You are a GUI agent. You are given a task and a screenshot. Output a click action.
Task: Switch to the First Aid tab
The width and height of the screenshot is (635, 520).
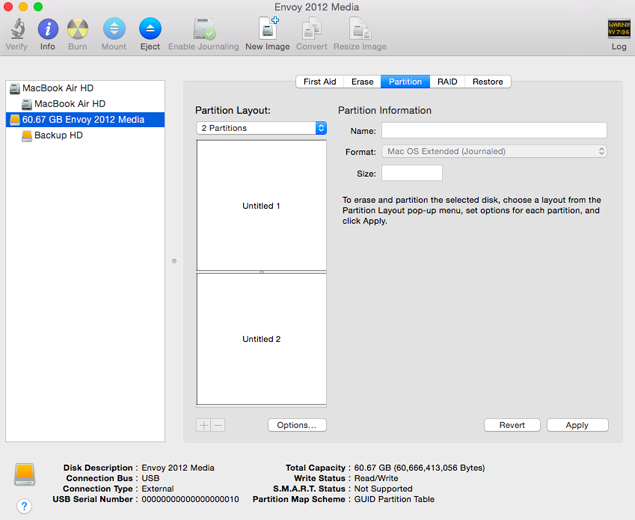(320, 82)
